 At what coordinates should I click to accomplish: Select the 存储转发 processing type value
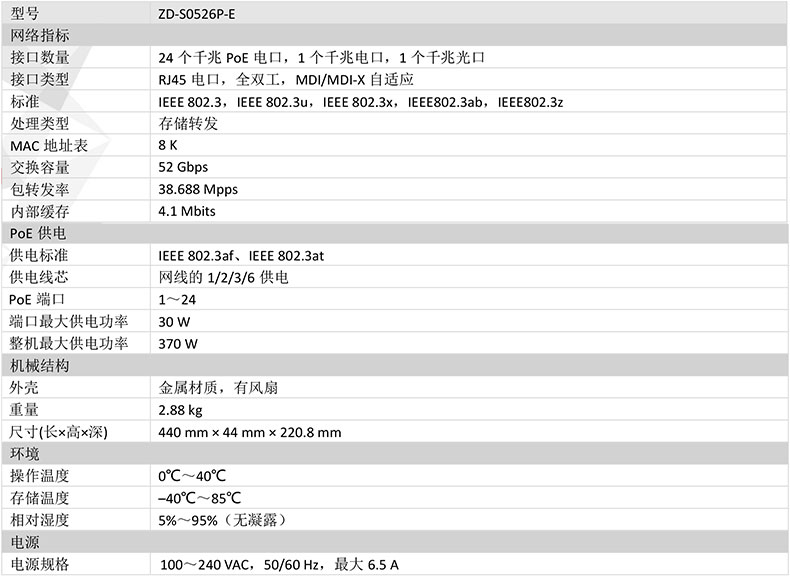click(x=188, y=124)
